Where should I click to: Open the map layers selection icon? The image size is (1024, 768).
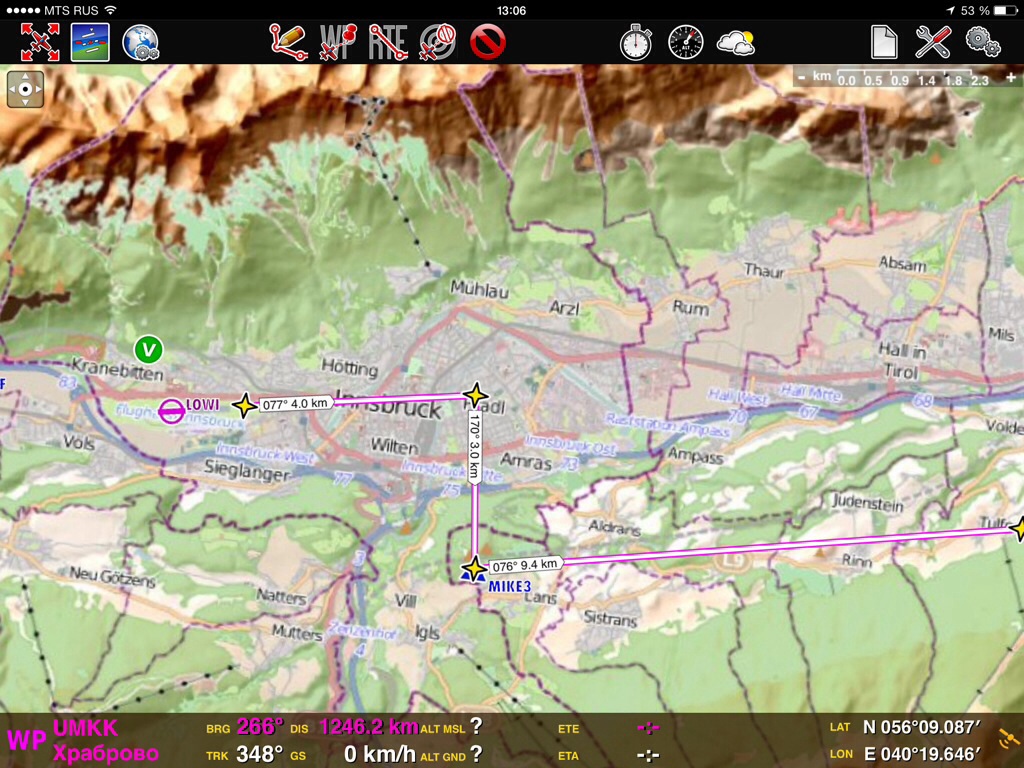(x=90, y=42)
